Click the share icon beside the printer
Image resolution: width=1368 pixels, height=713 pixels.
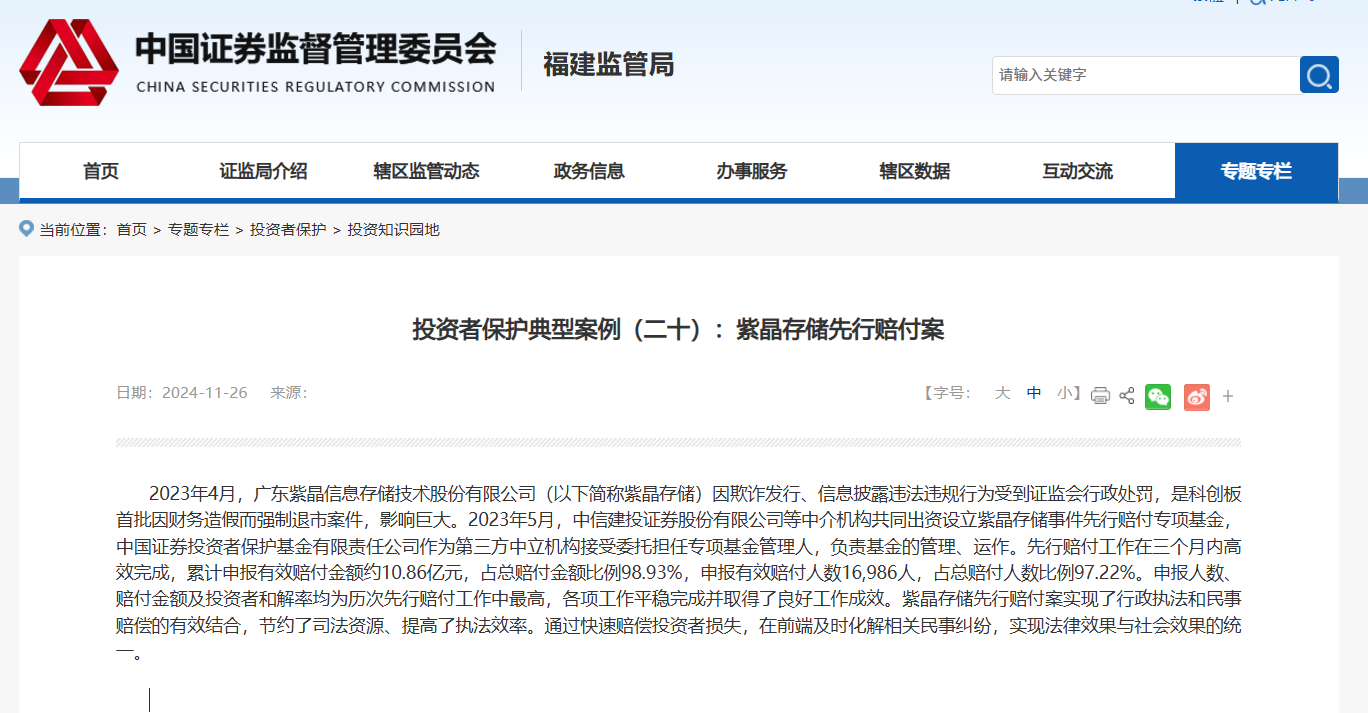click(x=1127, y=395)
